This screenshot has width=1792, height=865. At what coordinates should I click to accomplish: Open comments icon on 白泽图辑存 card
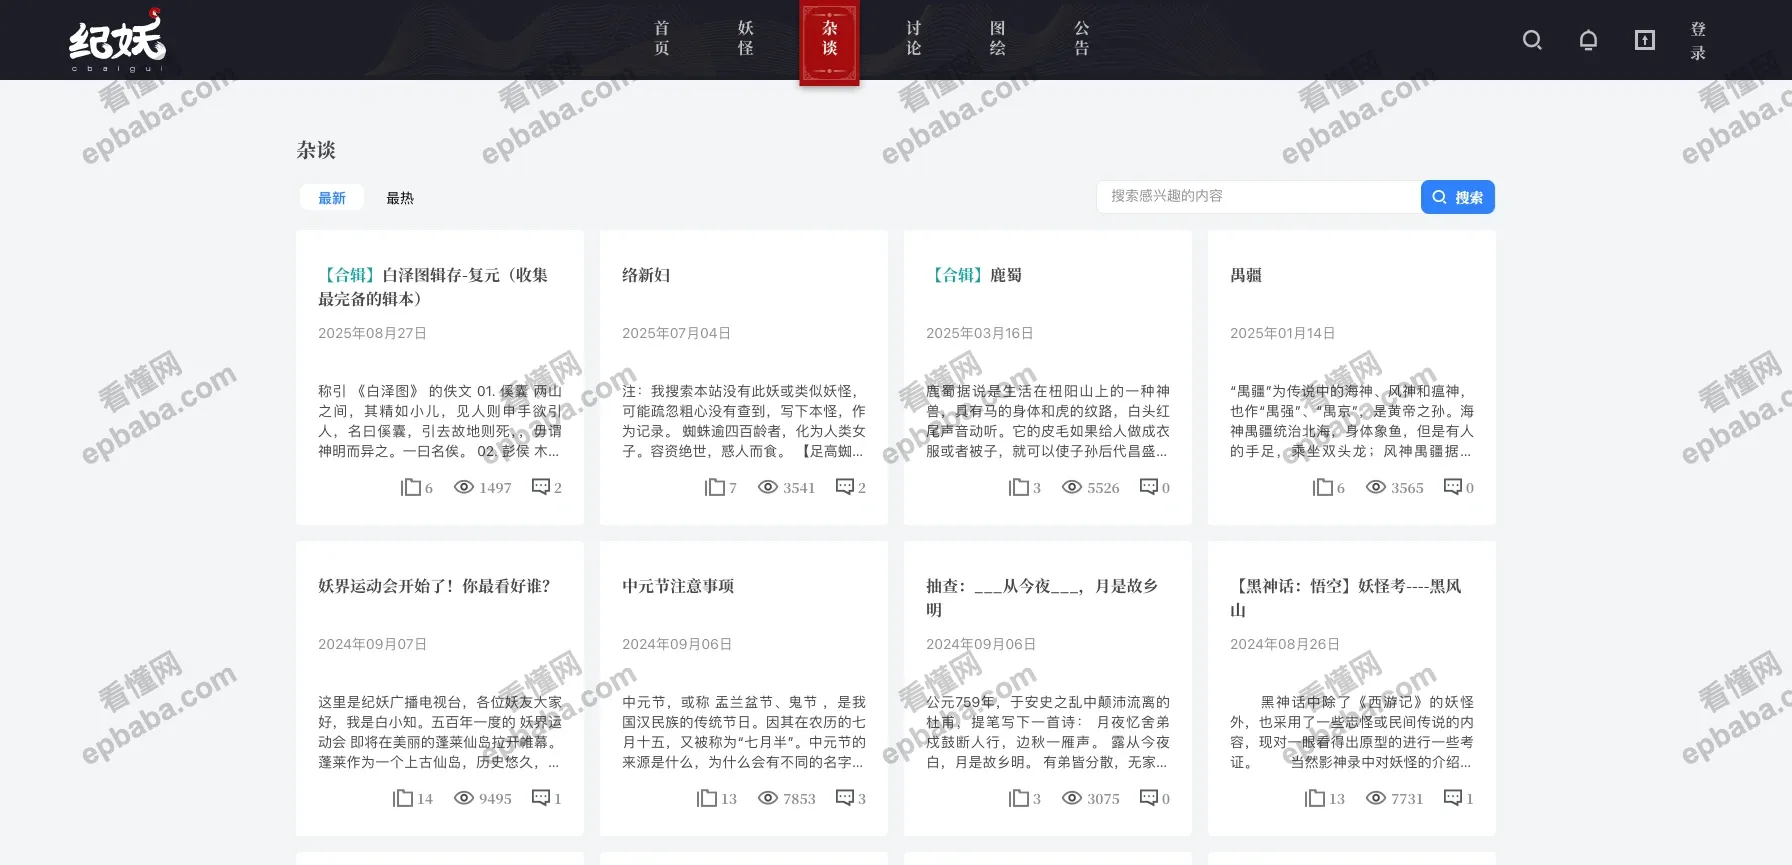(x=541, y=487)
